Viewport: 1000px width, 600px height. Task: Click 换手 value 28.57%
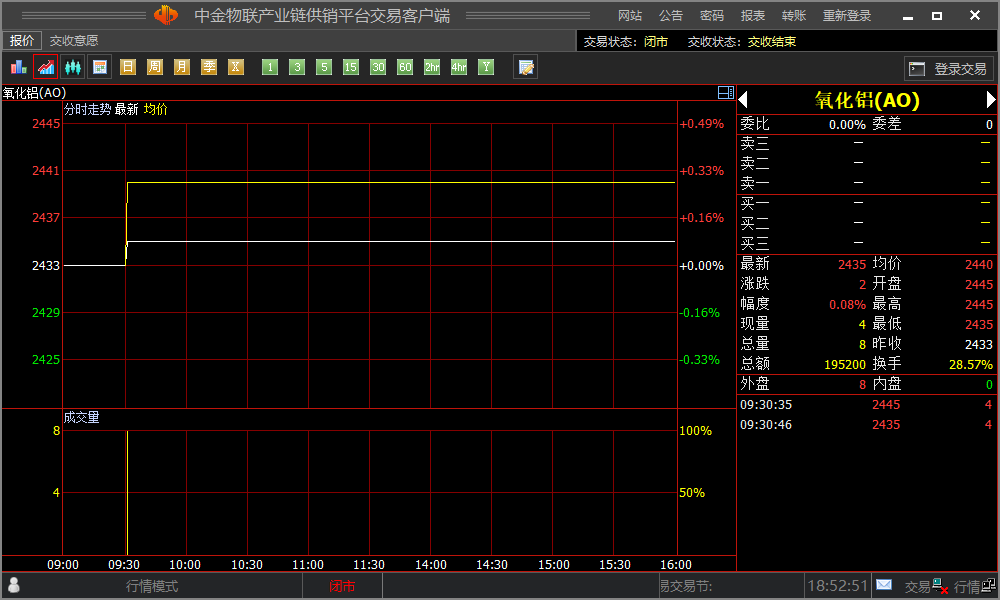tap(971, 364)
